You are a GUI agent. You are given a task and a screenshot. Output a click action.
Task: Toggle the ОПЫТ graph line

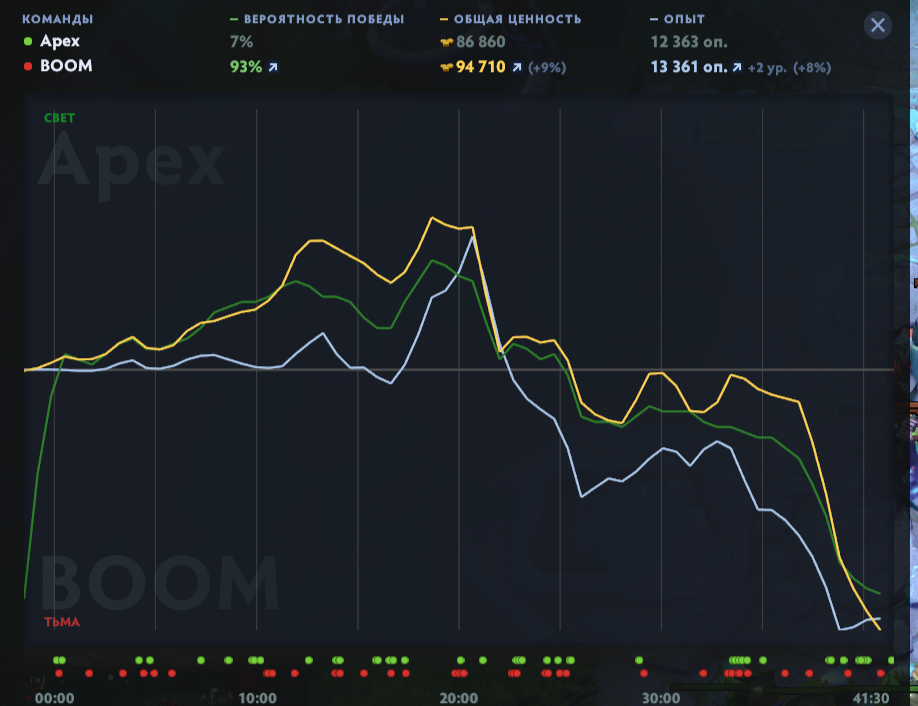click(677, 19)
